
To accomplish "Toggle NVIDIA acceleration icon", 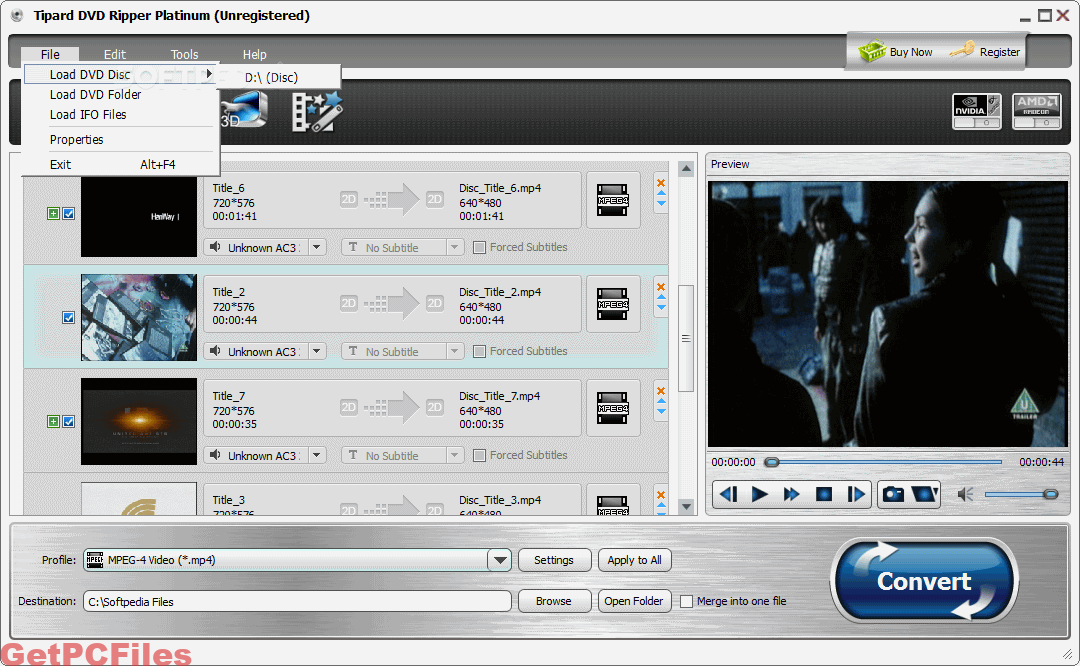I will pyautogui.click(x=977, y=111).
